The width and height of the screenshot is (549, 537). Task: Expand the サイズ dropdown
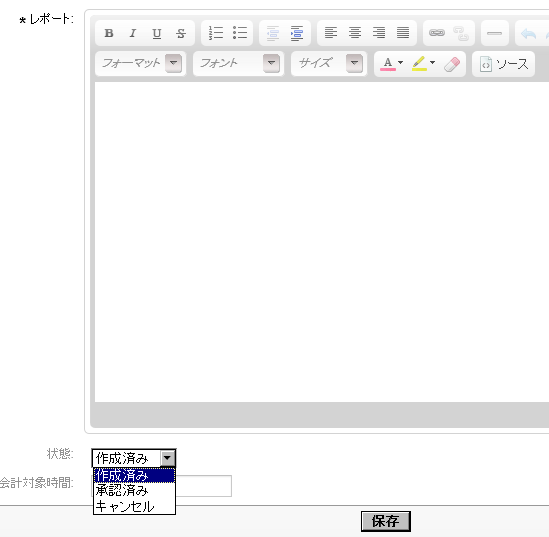[x=329, y=64]
